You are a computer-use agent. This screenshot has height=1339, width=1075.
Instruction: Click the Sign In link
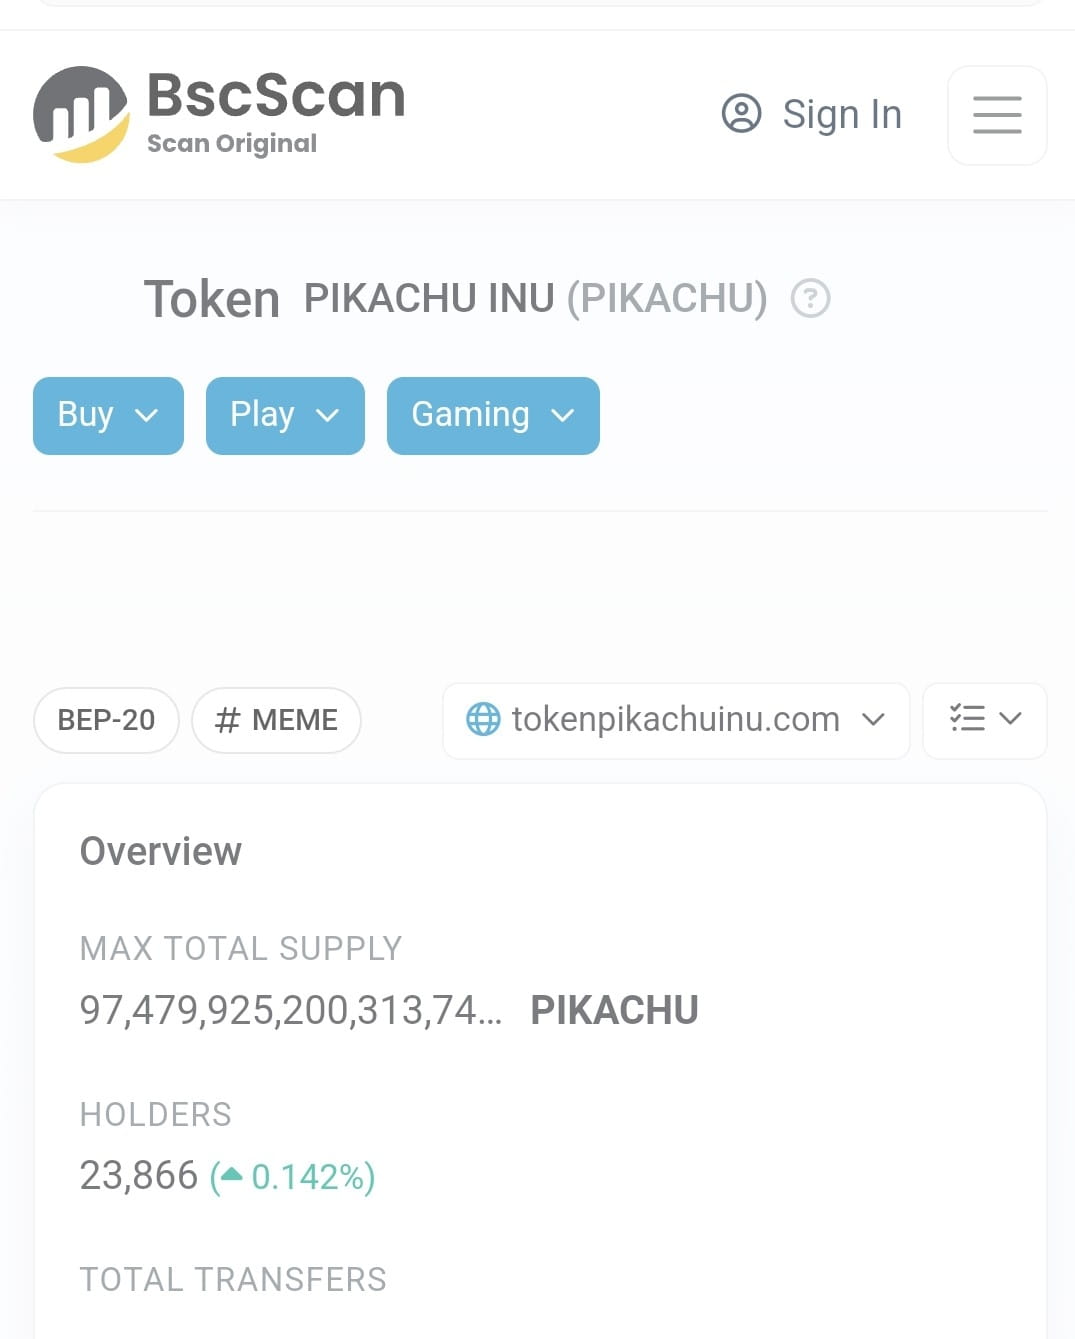point(842,114)
